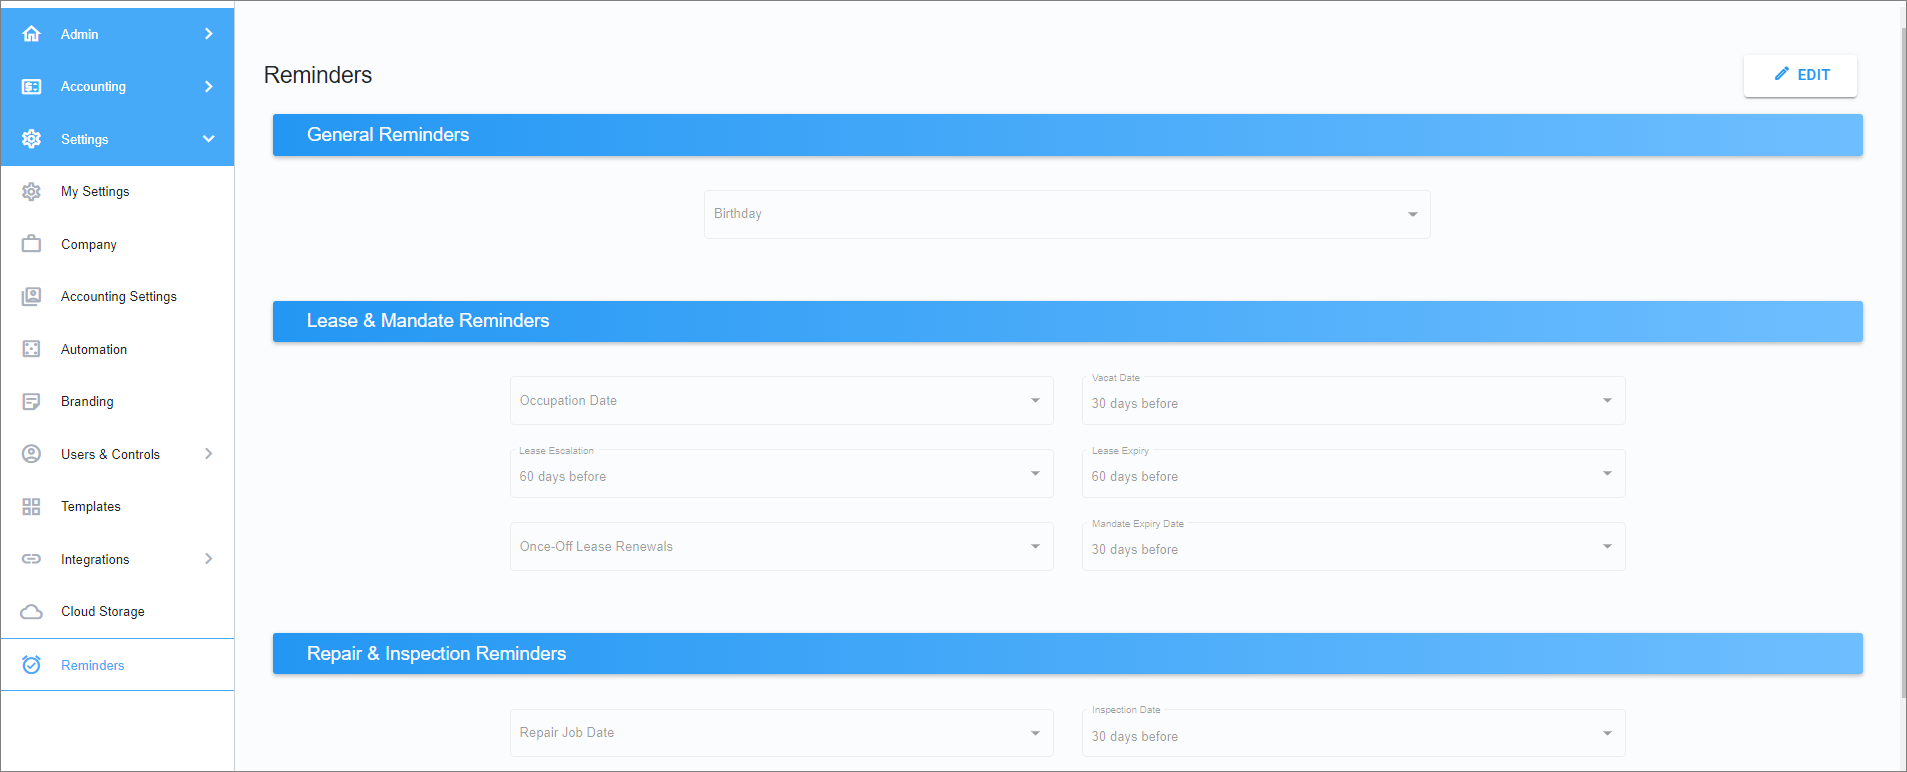1907x772 pixels.
Task: Click the Accounting Settings icon
Action: click(x=31, y=297)
